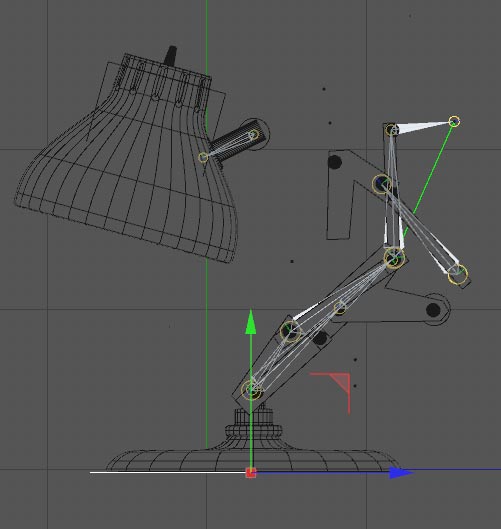This screenshot has width=501, height=529.
Task: Click the black pivot dot on the upper bracket
Action: tap(334, 162)
